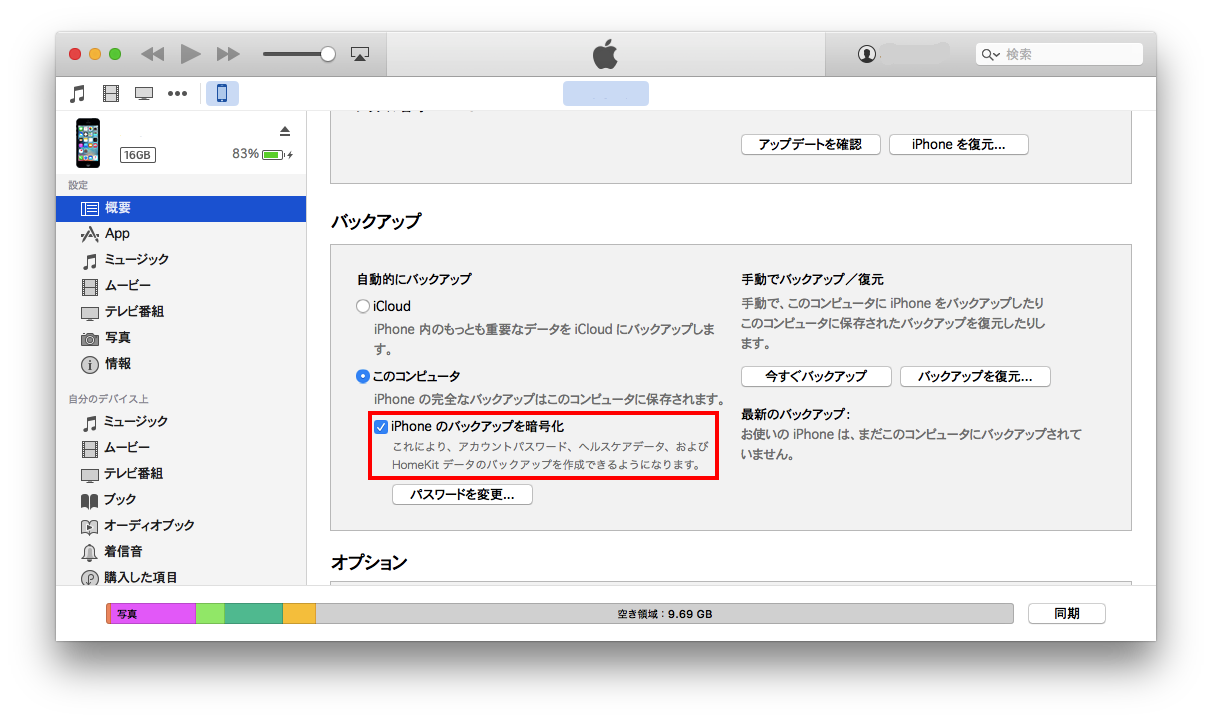Select iCloud backup radio button

pos(363,307)
